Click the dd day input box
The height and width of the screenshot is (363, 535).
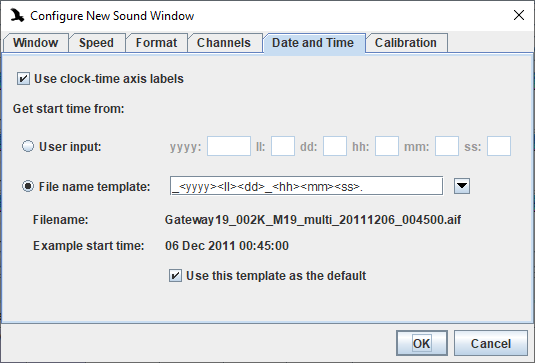click(335, 146)
